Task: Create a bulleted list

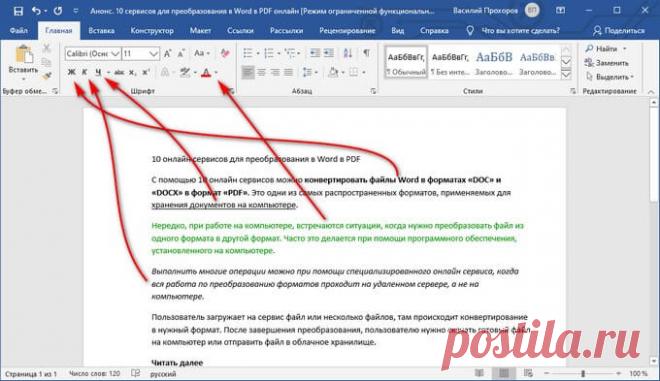Action: [248, 53]
